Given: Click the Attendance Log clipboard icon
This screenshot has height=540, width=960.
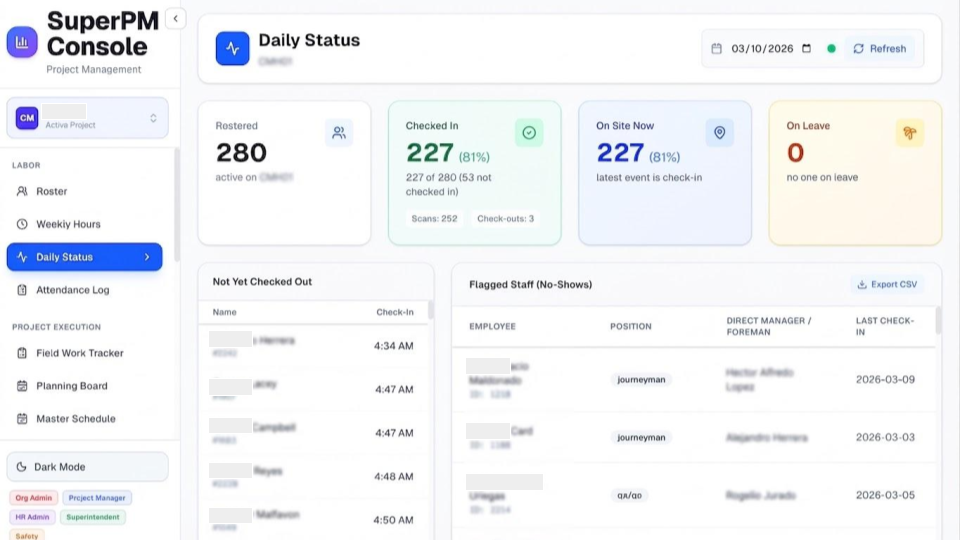Looking at the screenshot, I should click(x=22, y=290).
